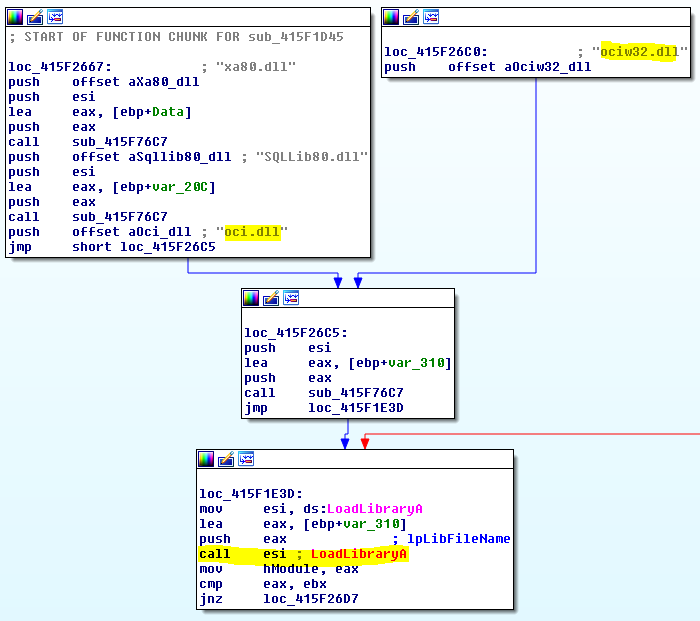Follow "short loc_415F26C5" jump target
This screenshot has height=621, width=700.
point(144,247)
